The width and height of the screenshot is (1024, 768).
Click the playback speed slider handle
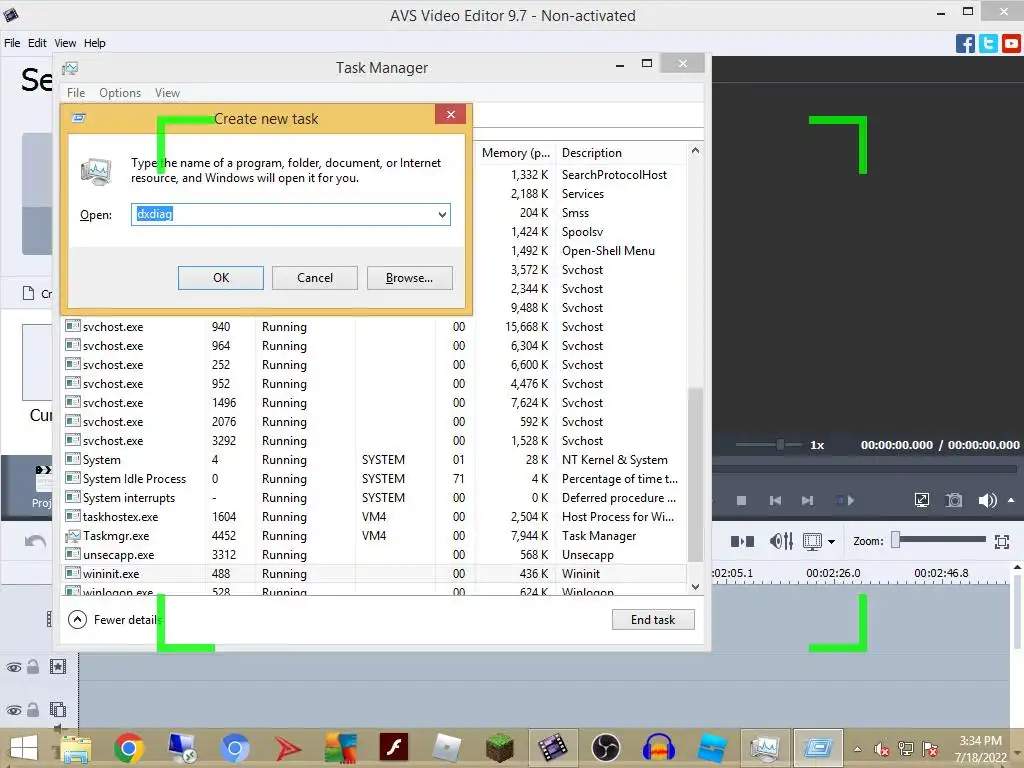click(780, 445)
